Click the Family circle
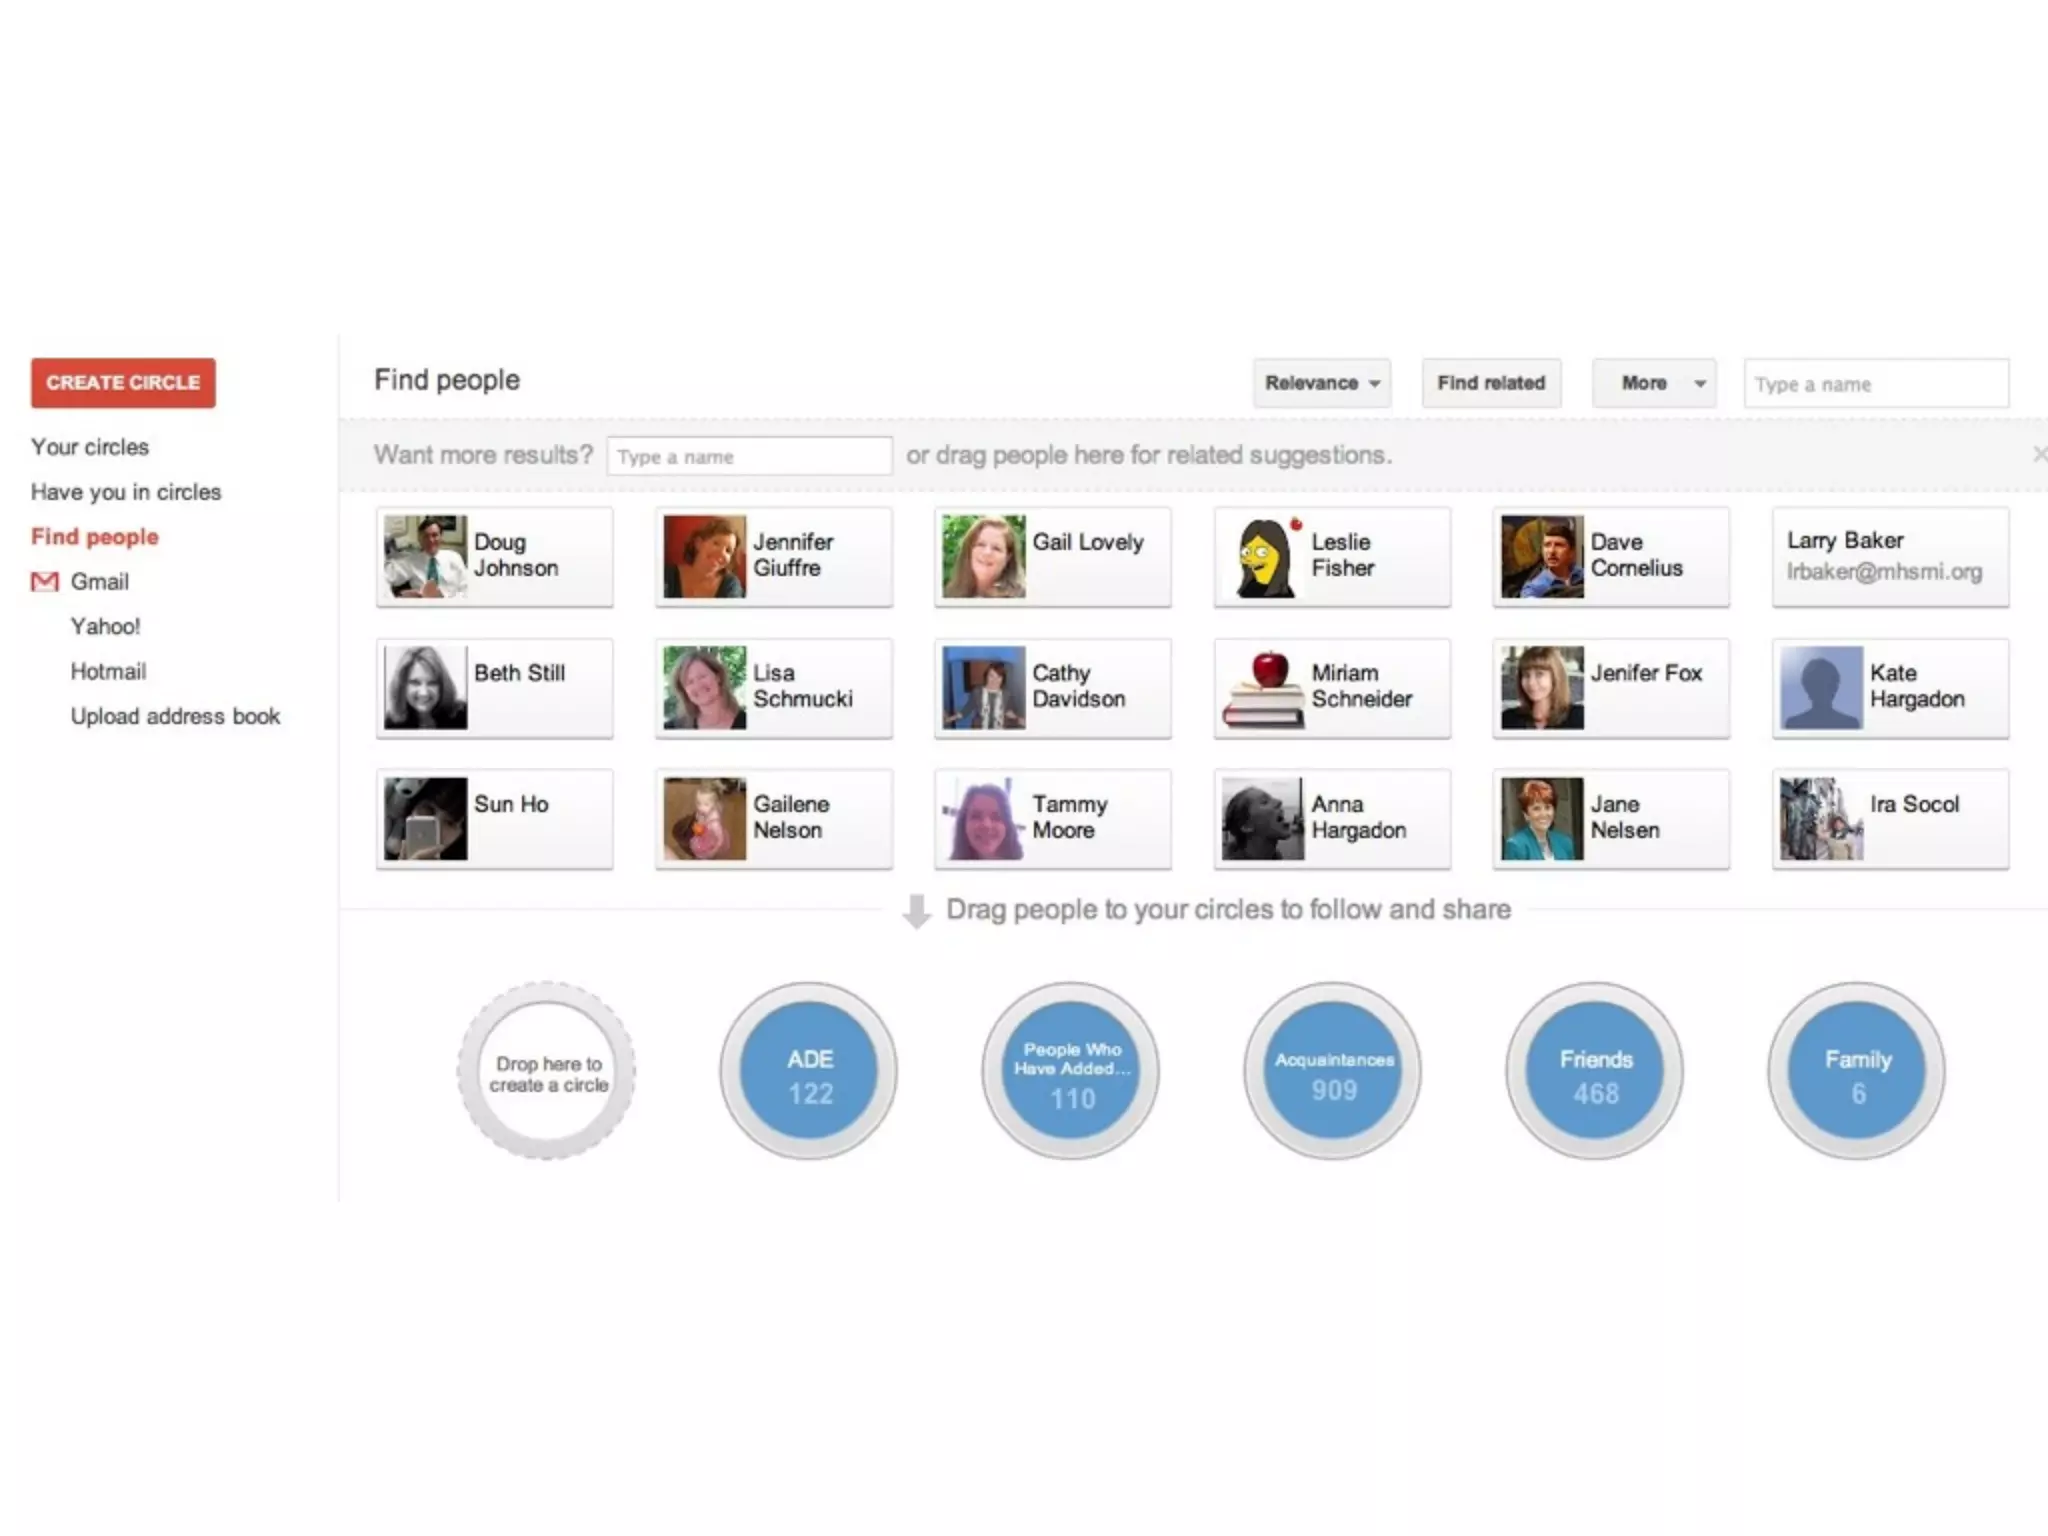 (x=1857, y=1071)
